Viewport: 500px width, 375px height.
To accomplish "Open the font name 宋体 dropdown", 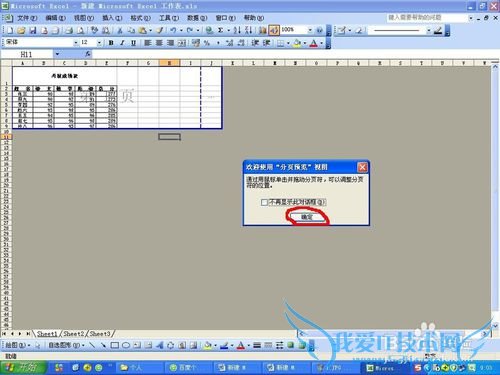I will tap(76, 43).
